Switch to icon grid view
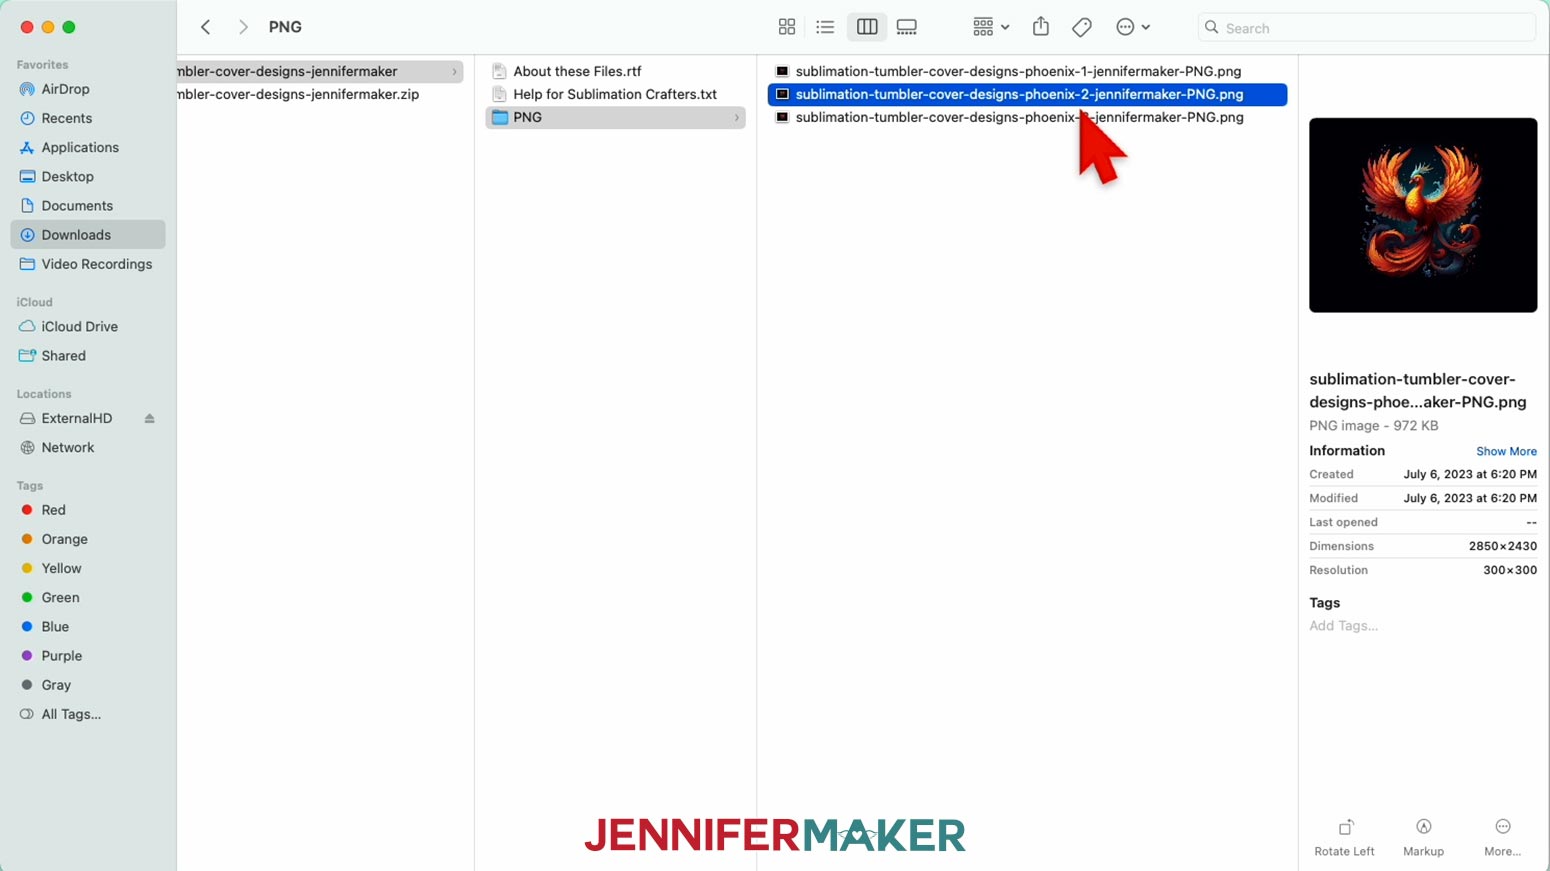Image resolution: width=1550 pixels, height=871 pixels. coord(787,27)
